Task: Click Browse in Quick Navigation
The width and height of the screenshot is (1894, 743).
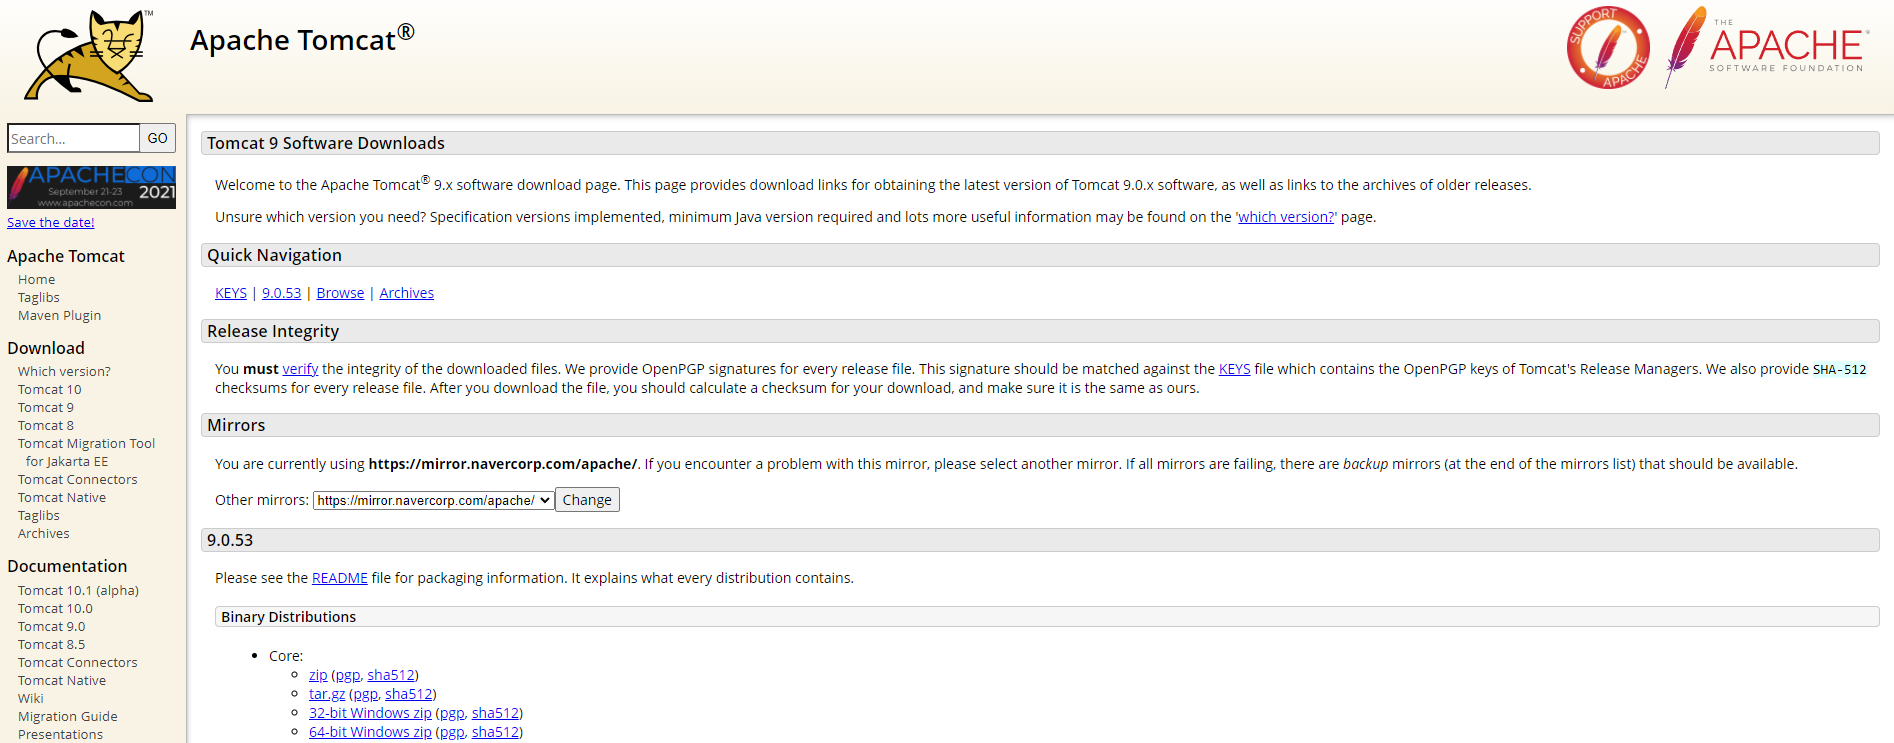Action: [x=340, y=293]
